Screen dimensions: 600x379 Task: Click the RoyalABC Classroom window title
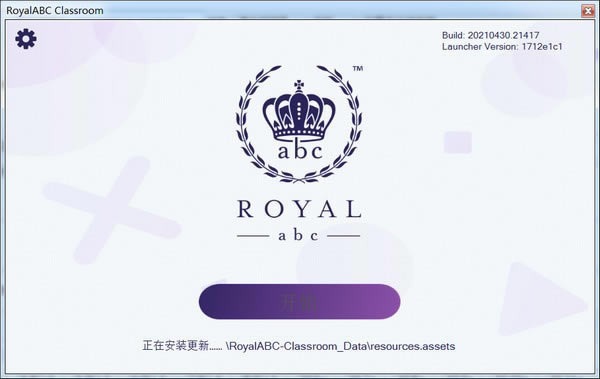[x=55, y=11]
